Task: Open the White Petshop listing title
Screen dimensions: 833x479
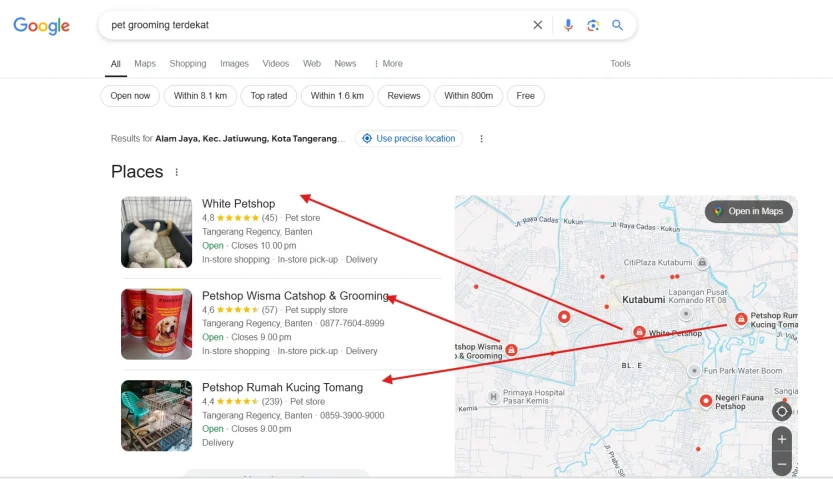Action: [239, 204]
